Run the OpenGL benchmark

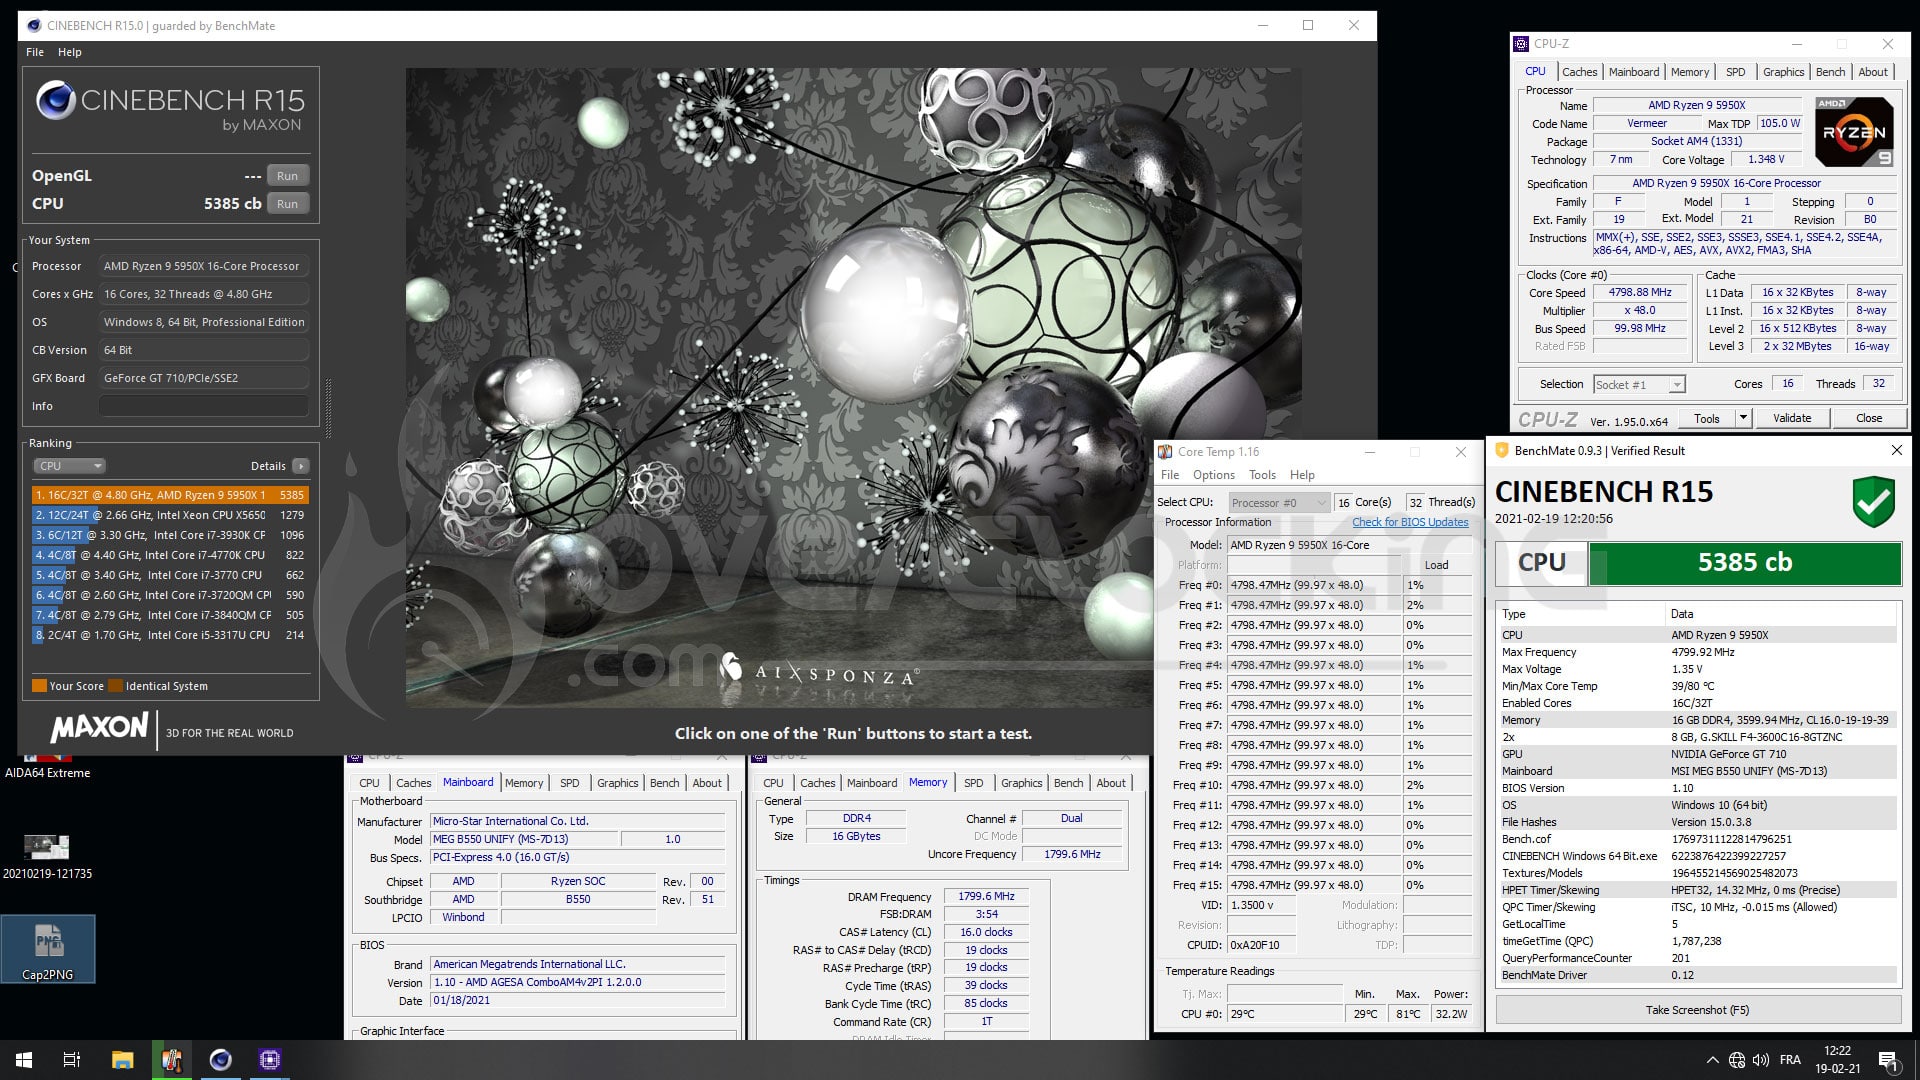click(287, 176)
